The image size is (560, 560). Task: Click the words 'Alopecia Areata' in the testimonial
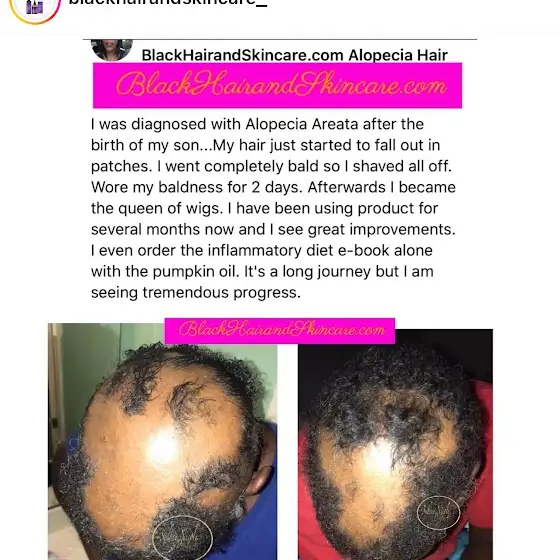tap(301, 124)
